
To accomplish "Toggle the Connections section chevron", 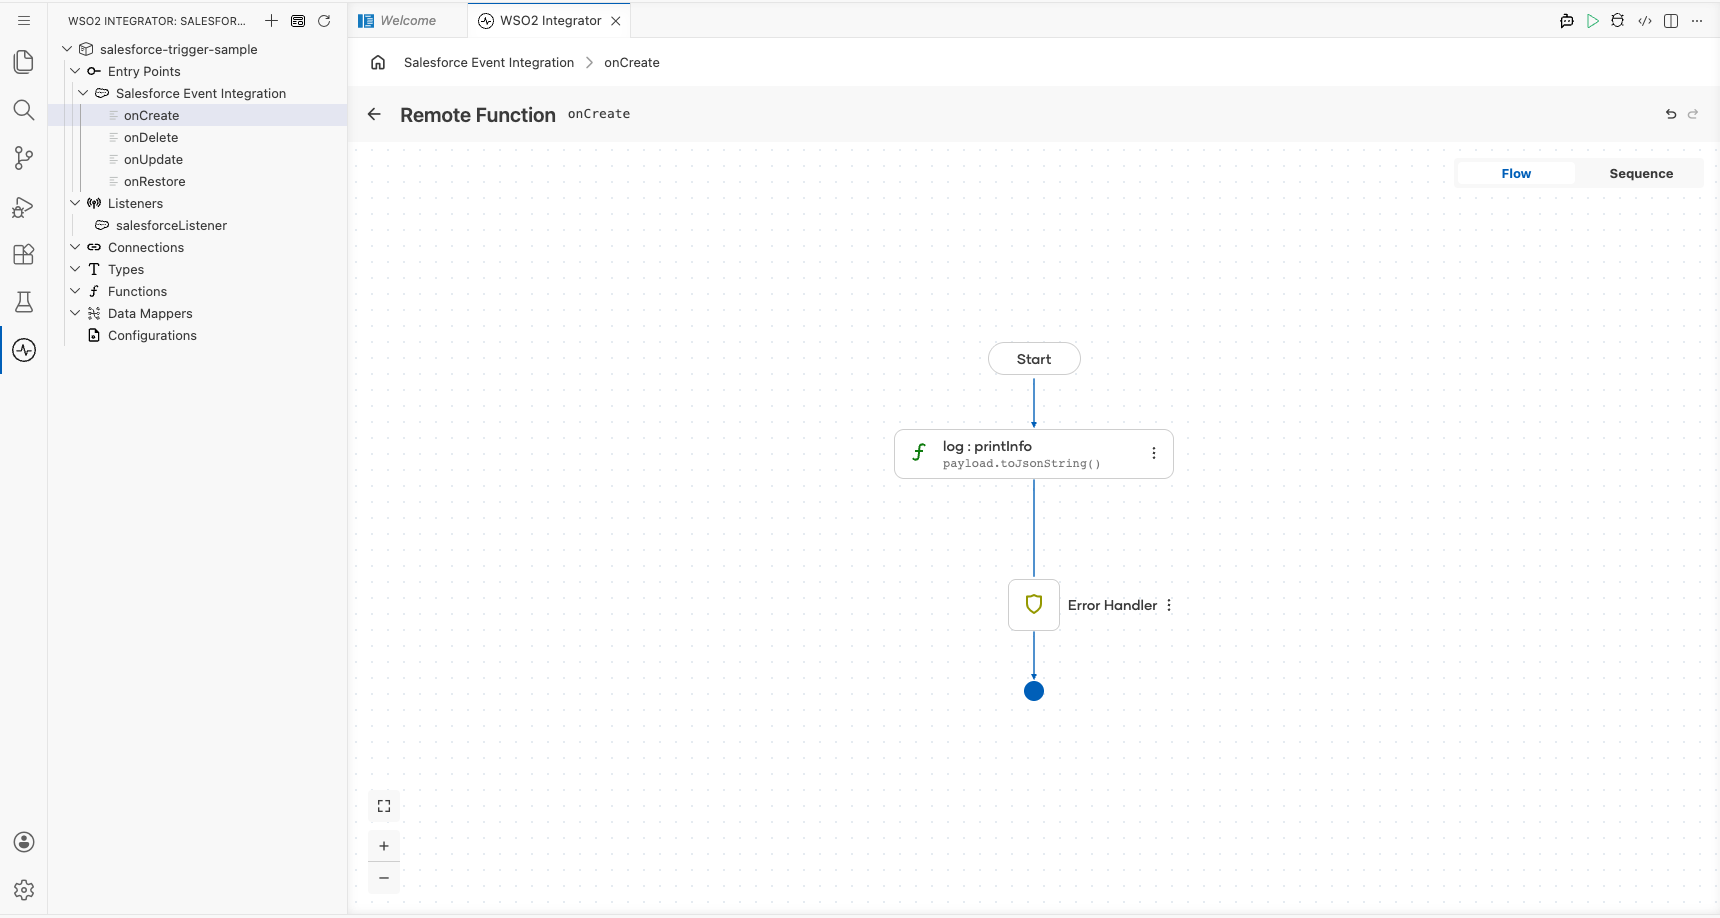I will 75,247.
